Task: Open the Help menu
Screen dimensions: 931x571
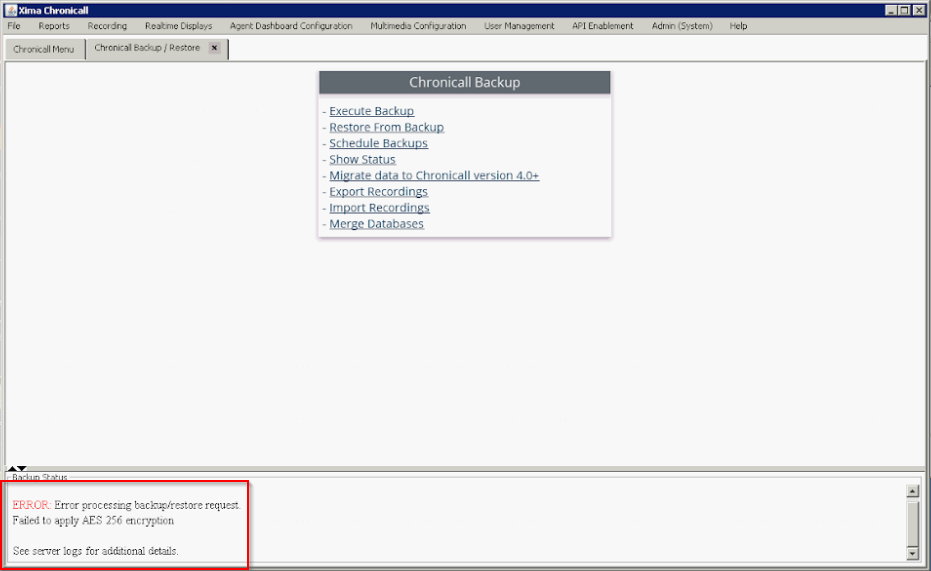Action: click(x=738, y=26)
